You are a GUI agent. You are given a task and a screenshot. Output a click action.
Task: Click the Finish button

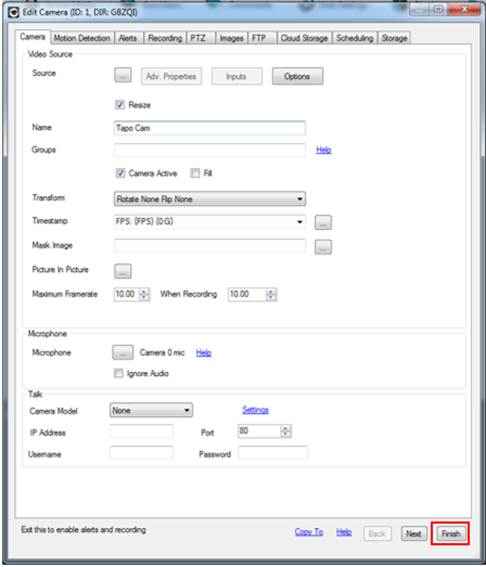coord(450,533)
